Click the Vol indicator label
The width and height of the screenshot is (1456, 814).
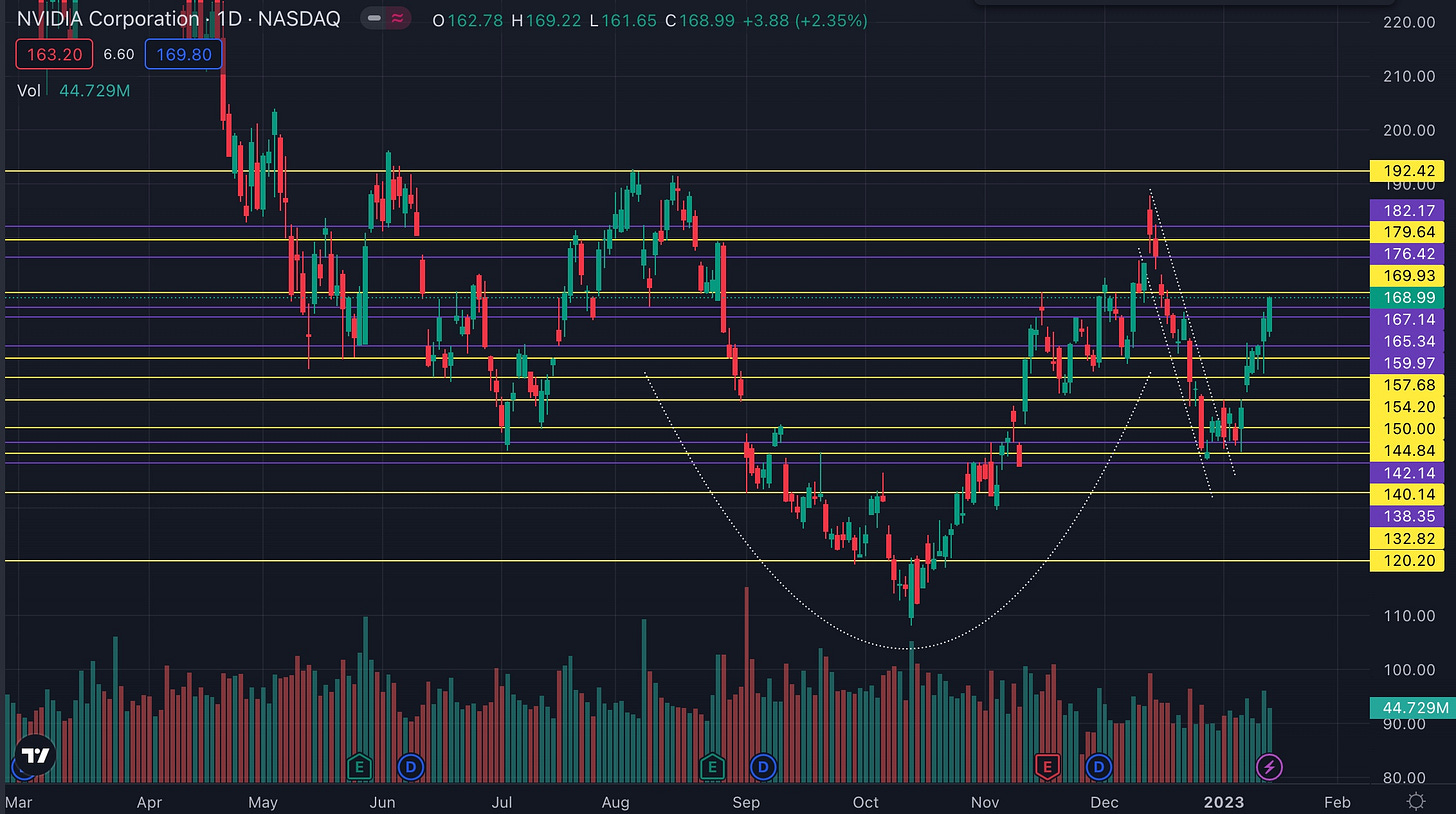29,90
